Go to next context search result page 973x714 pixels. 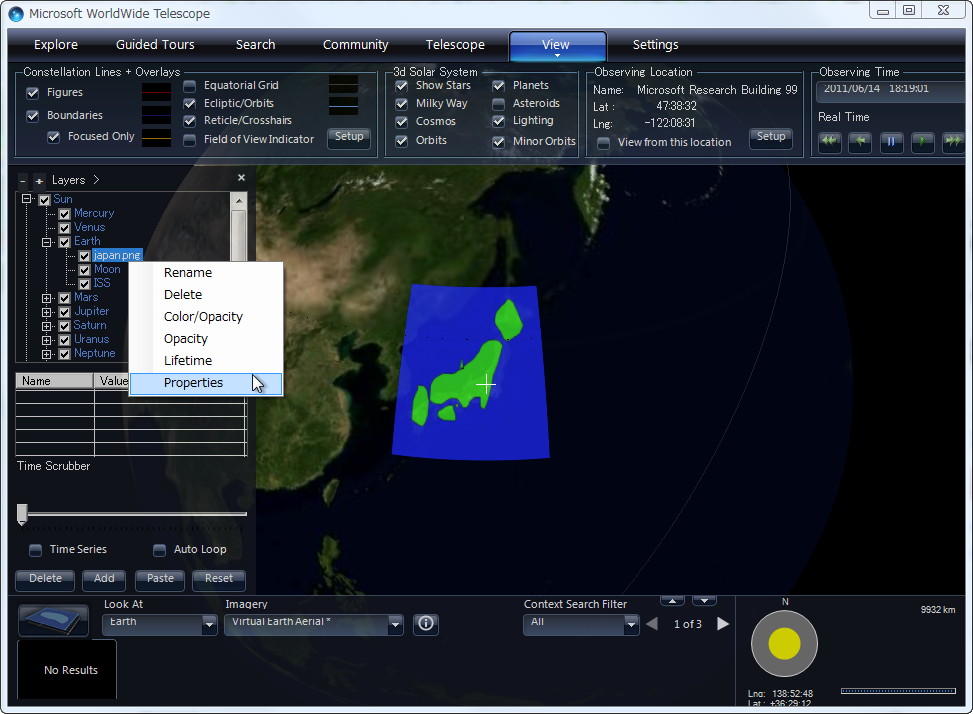pyautogui.click(x=722, y=623)
